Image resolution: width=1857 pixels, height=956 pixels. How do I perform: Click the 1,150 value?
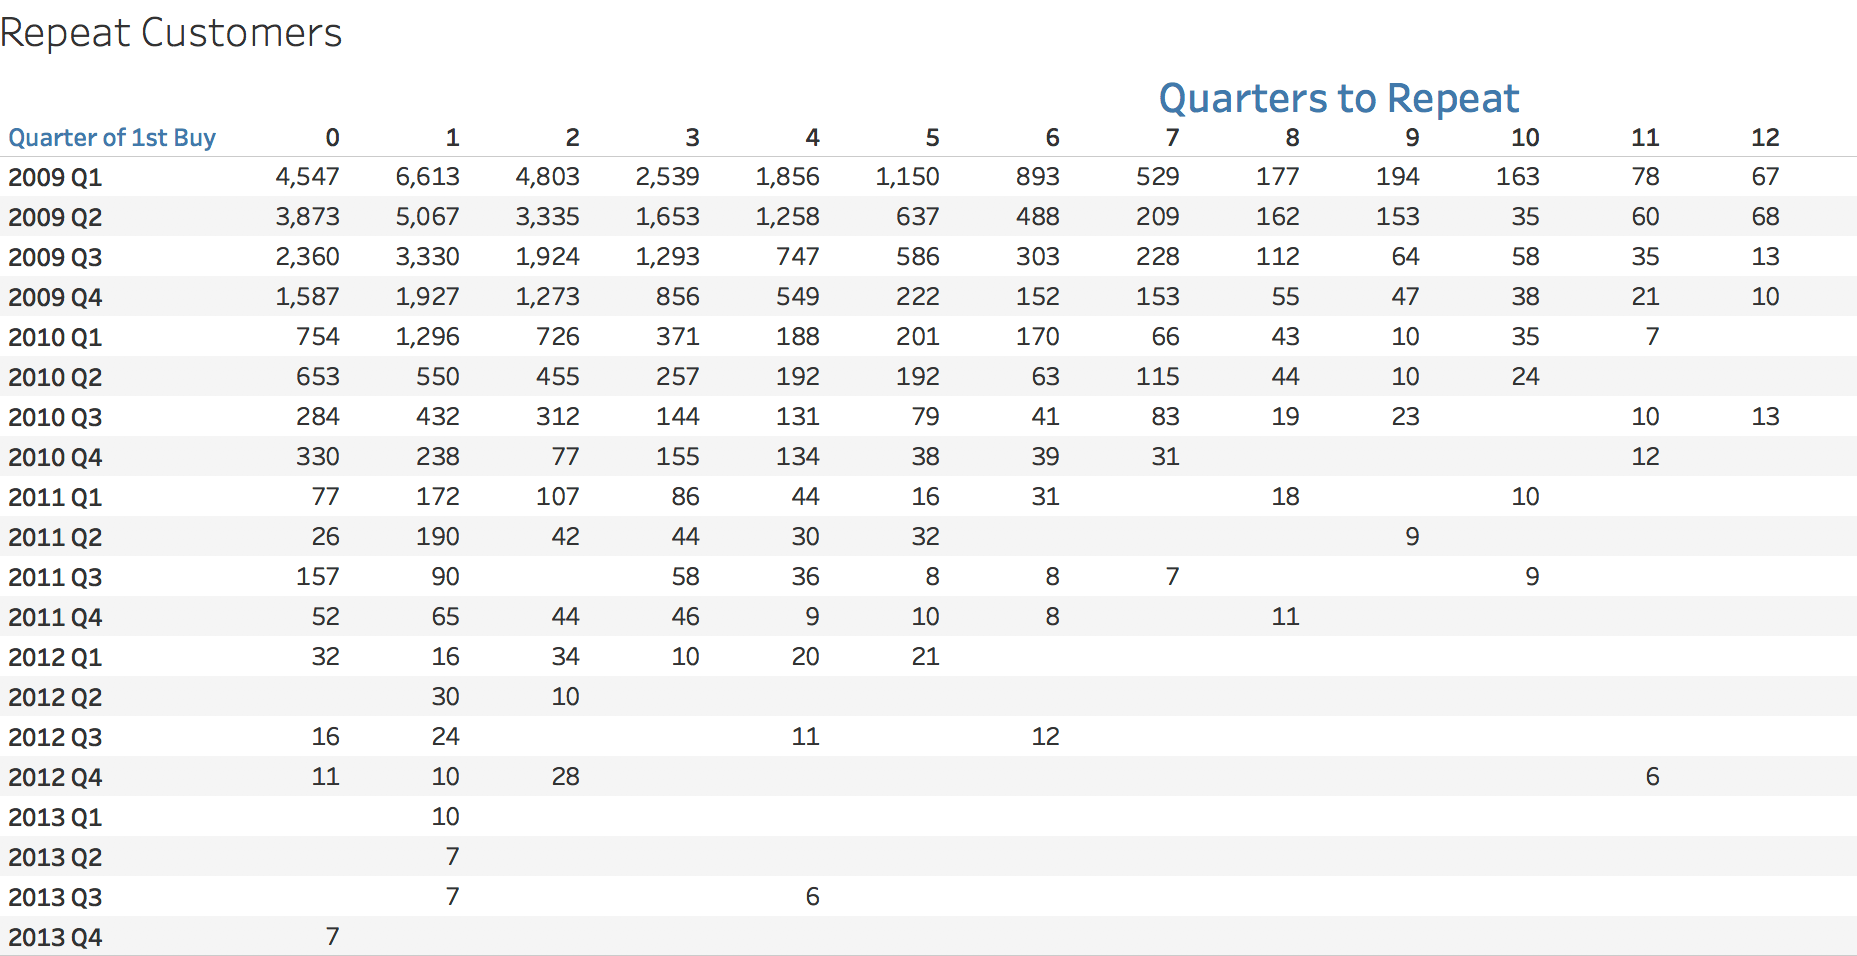click(x=907, y=177)
